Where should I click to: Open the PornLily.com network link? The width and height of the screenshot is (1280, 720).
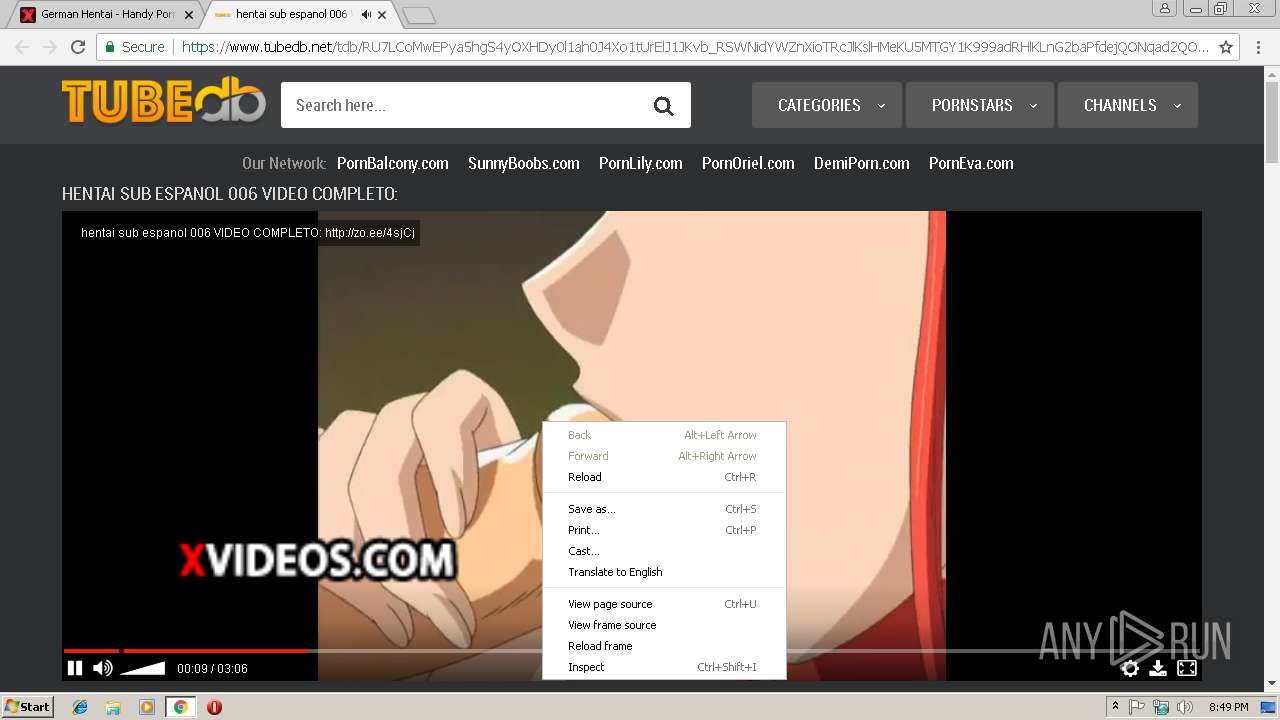(x=641, y=163)
